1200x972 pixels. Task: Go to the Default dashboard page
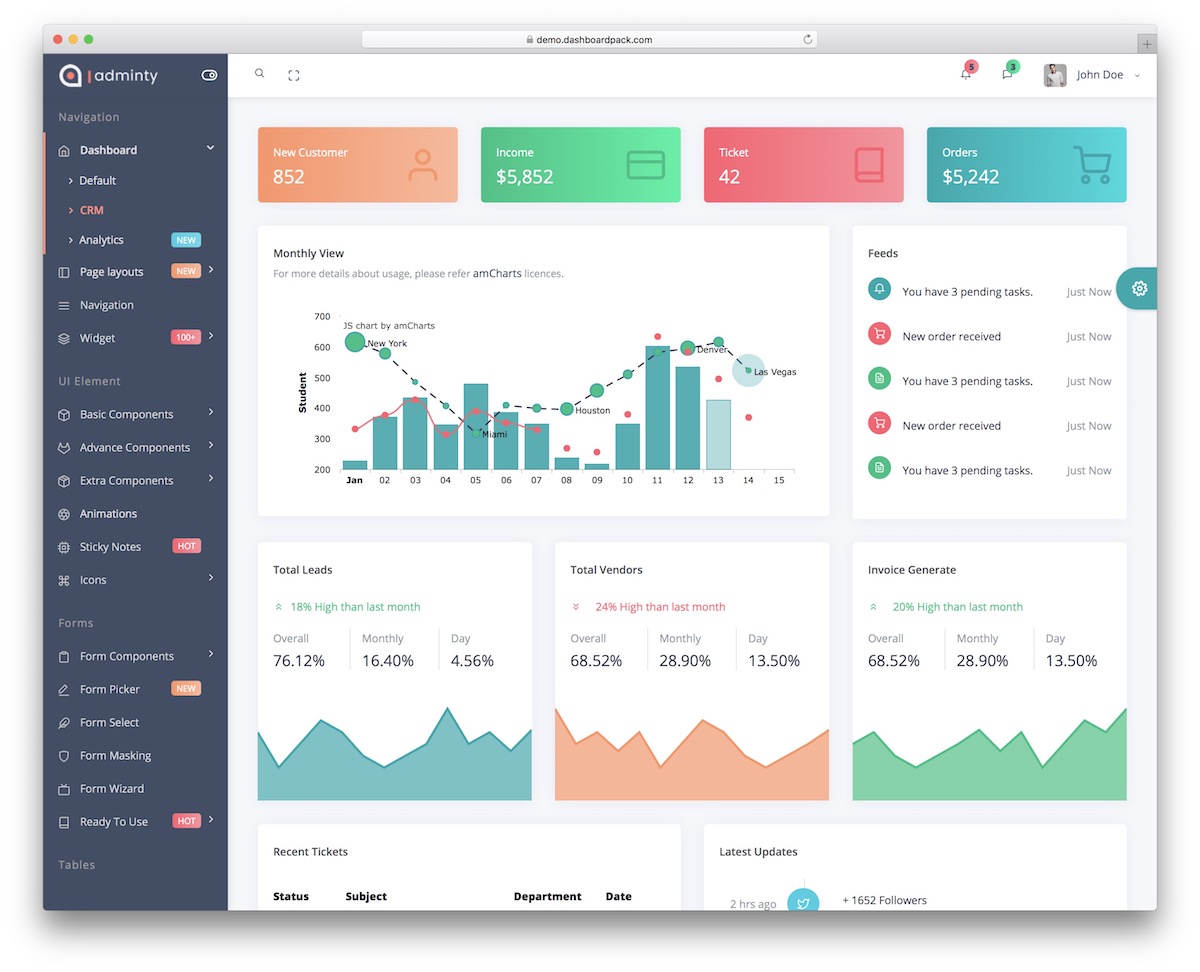click(x=98, y=181)
